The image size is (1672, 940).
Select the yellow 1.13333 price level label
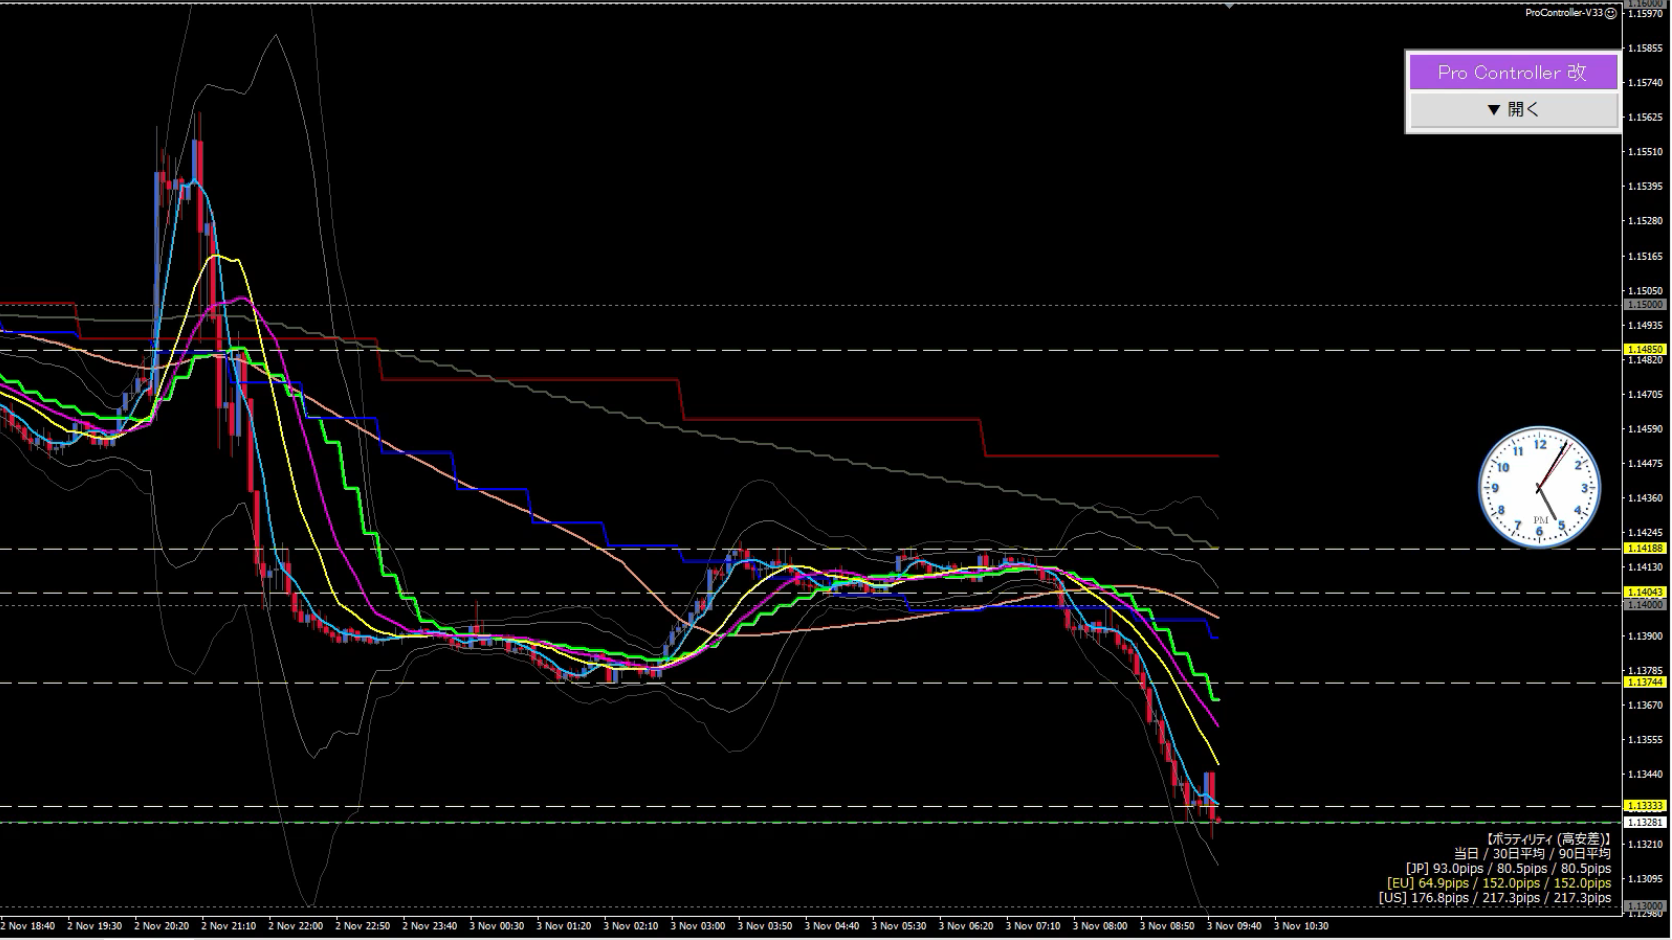1645,806
